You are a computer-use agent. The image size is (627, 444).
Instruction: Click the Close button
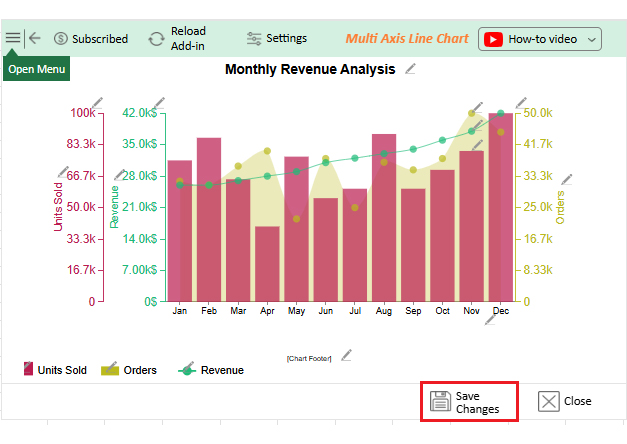pyautogui.click(x=565, y=401)
